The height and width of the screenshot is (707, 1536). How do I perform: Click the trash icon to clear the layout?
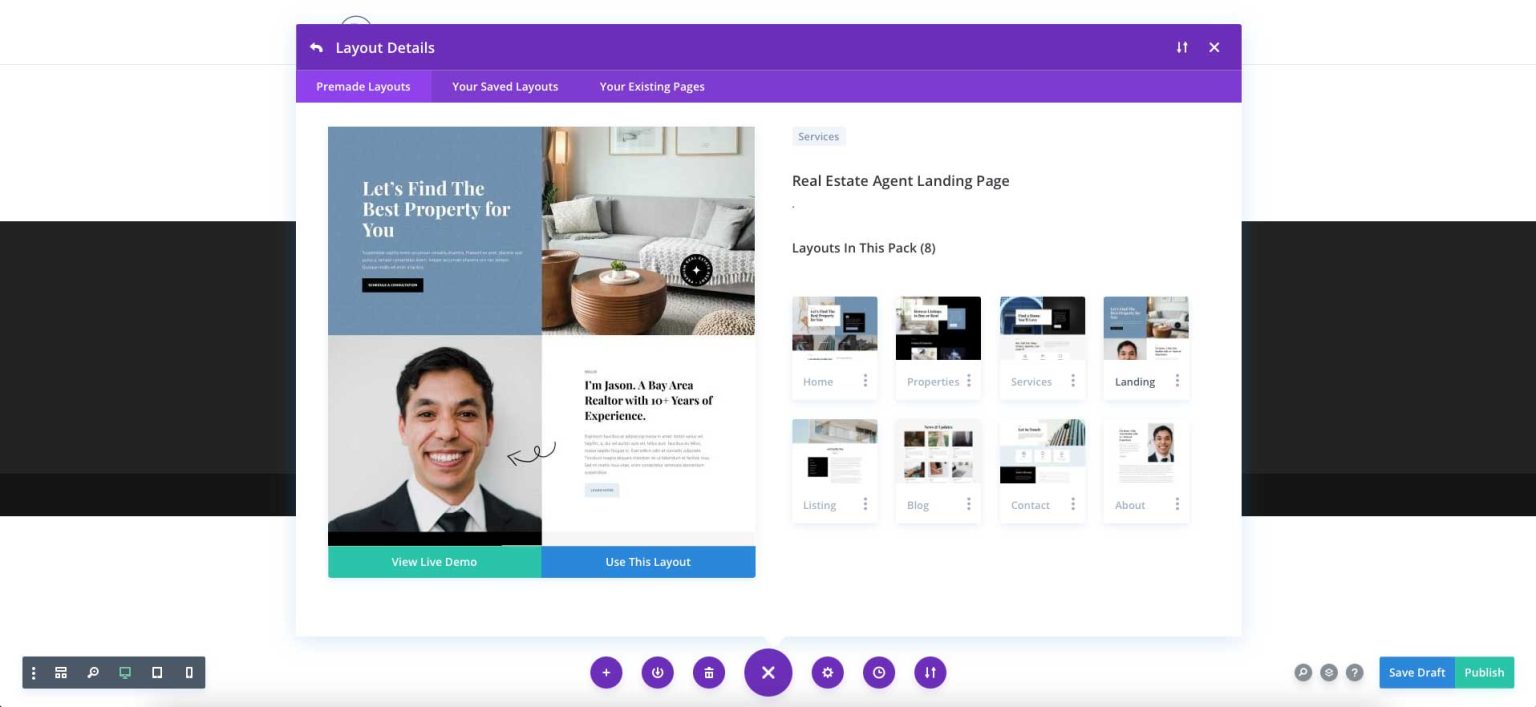tap(709, 672)
